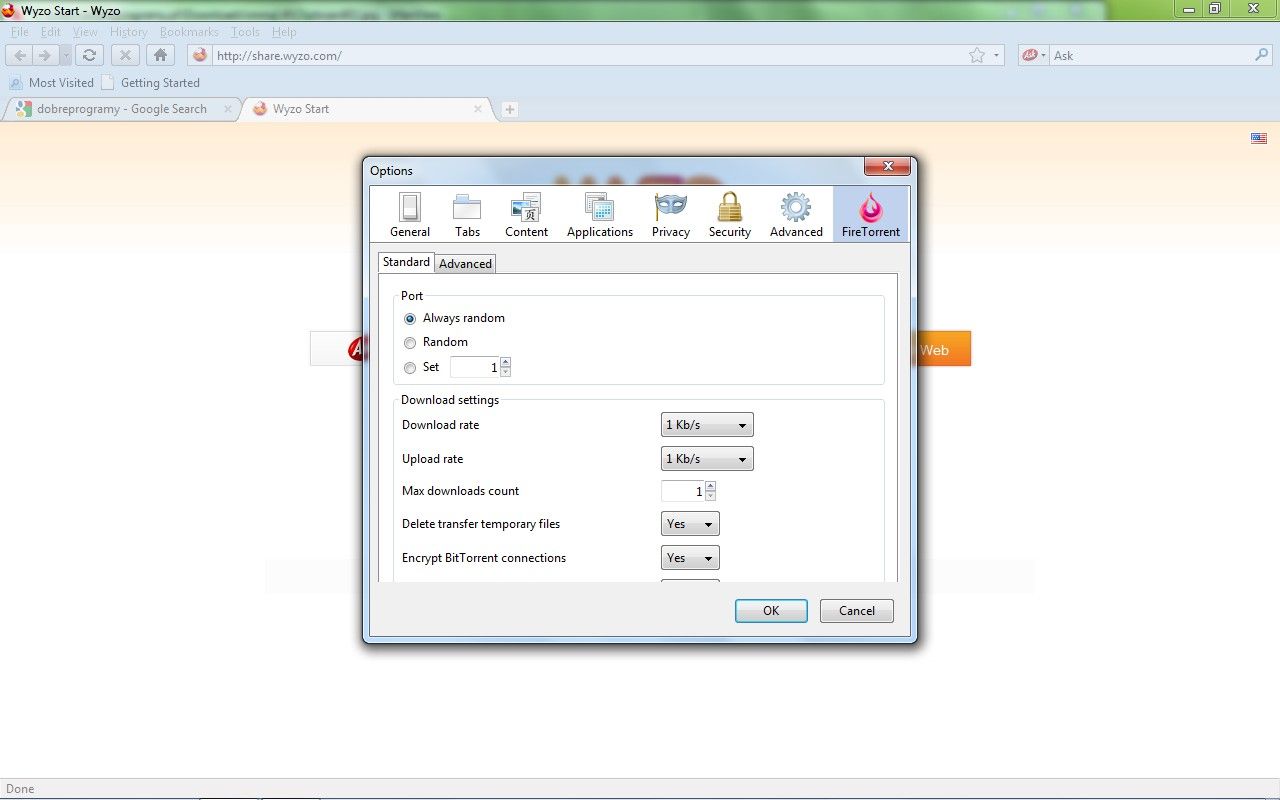Open the Help menu
The image size is (1280, 800).
click(284, 32)
